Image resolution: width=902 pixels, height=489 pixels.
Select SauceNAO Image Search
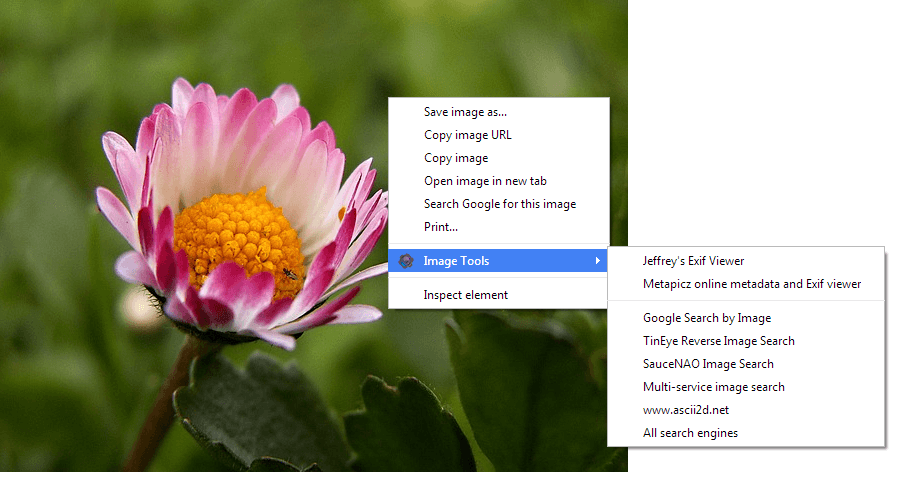coord(746,364)
